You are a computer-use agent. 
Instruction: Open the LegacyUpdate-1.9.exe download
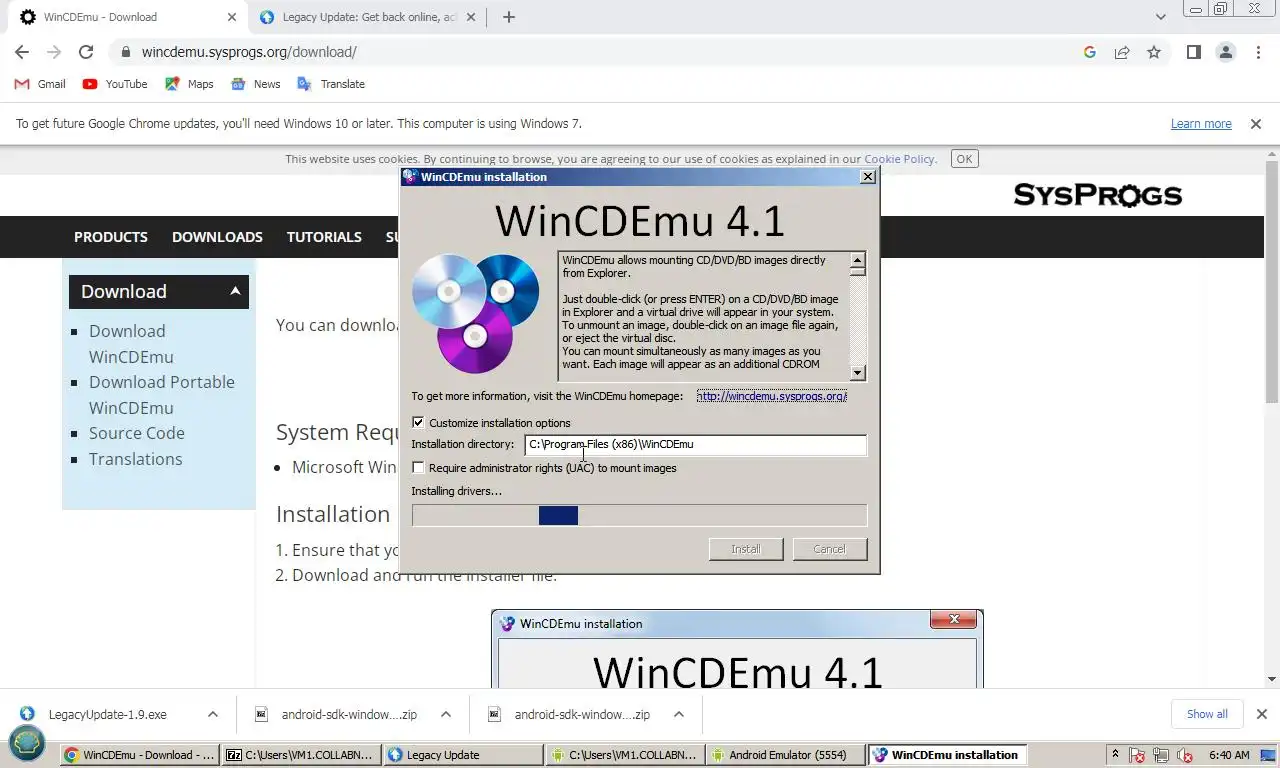(x=108, y=714)
